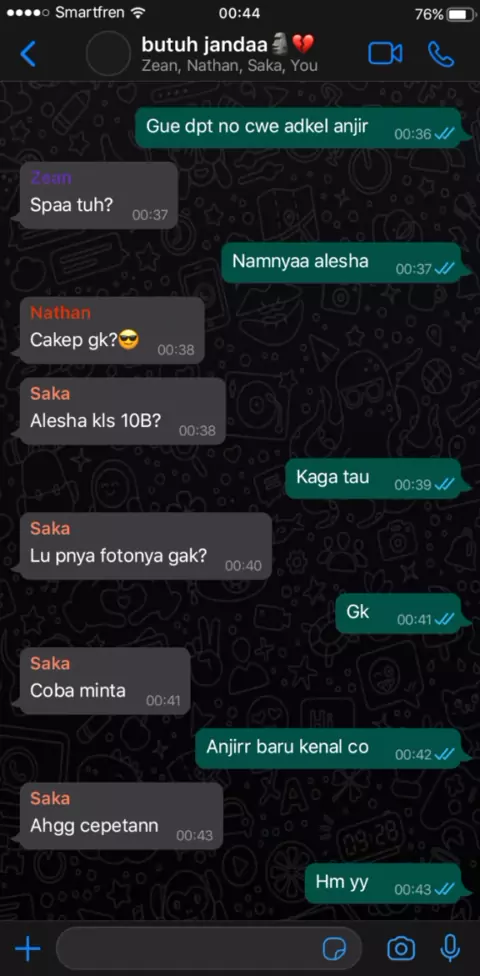Tap Zean's name above 'Spaa tuh?'
The width and height of the screenshot is (480, 976).
51,177
